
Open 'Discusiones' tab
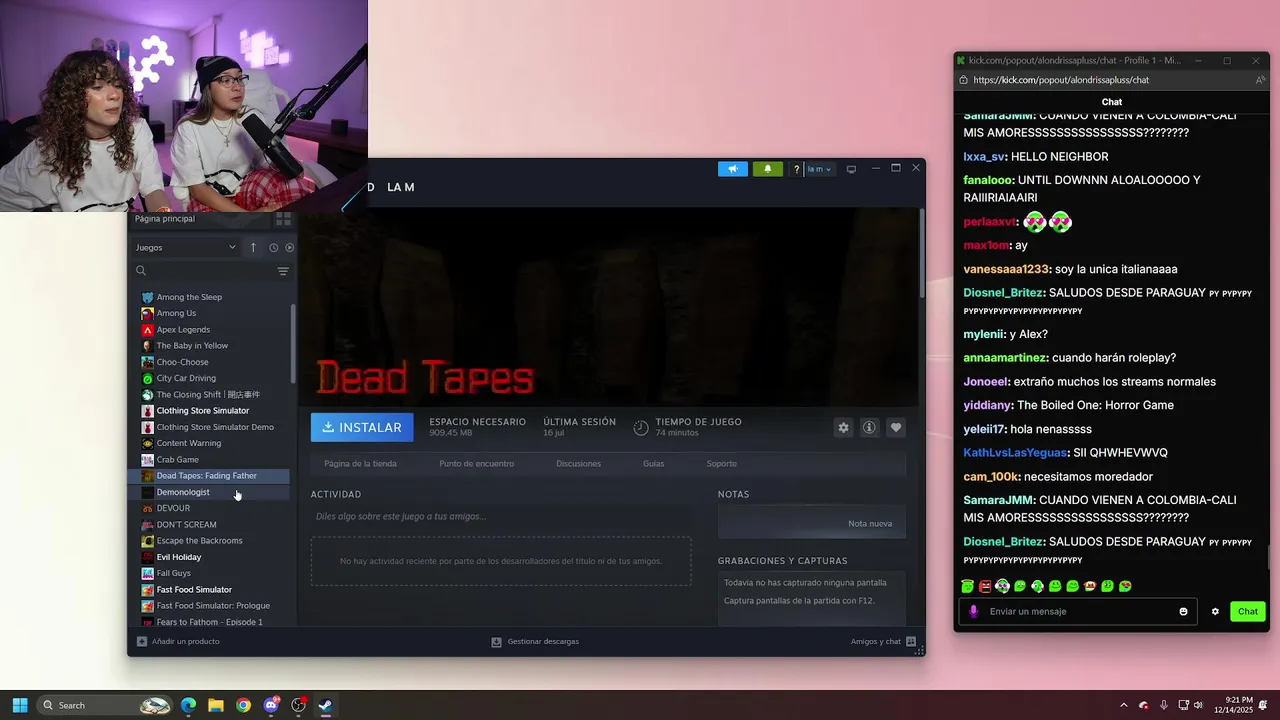pos(578,463)
